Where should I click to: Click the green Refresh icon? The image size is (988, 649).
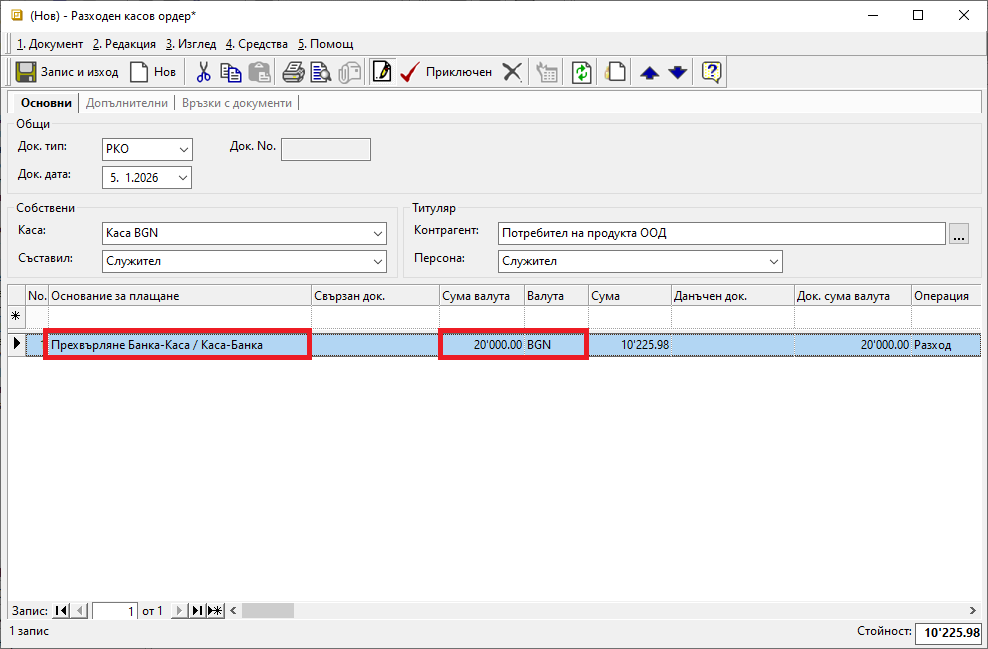(x=582, y=72)
